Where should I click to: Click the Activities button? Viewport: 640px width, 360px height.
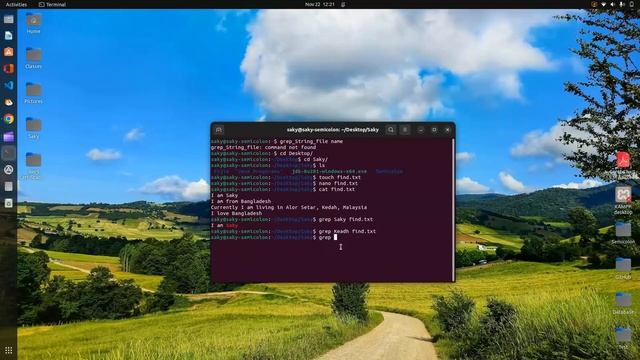16,4
